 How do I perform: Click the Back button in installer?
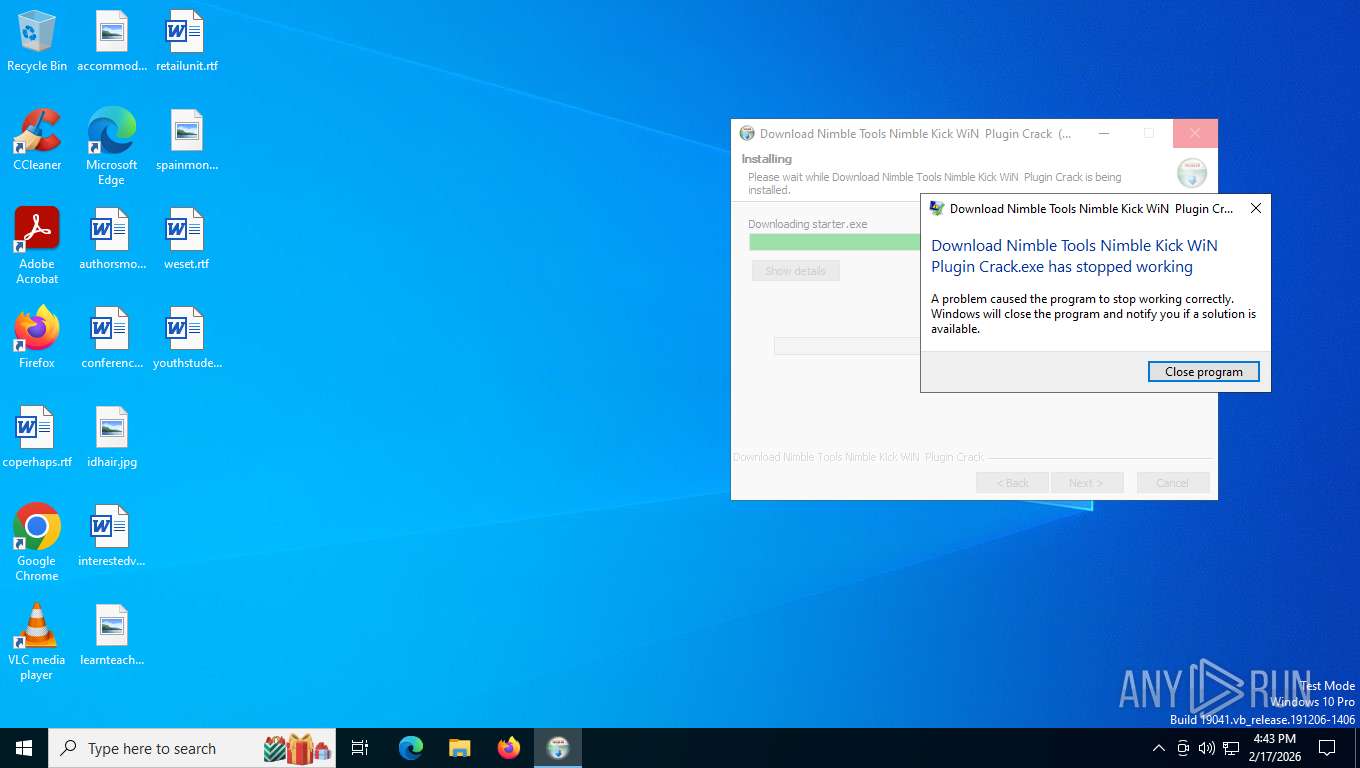tap(1012, 483)
